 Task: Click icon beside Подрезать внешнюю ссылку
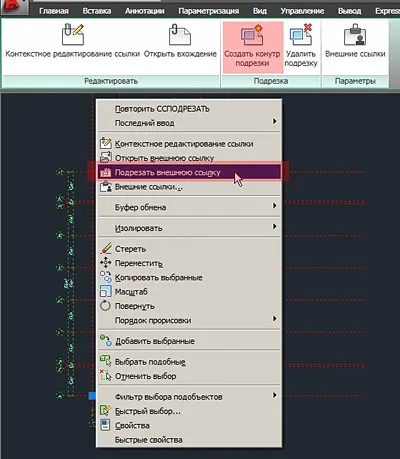pyautogui.click(x=106, y=172)
